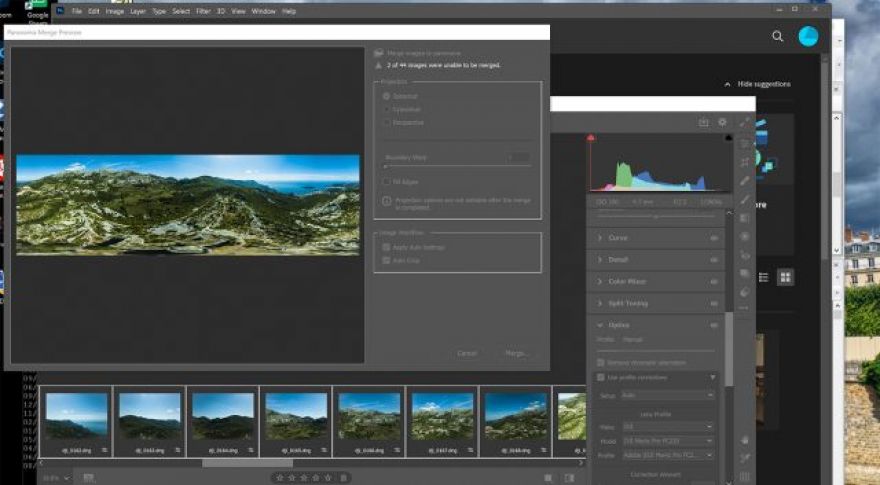This screenshot has height=485, width=880.
Task: Open the lens Model dropdown
Action: 667,441
